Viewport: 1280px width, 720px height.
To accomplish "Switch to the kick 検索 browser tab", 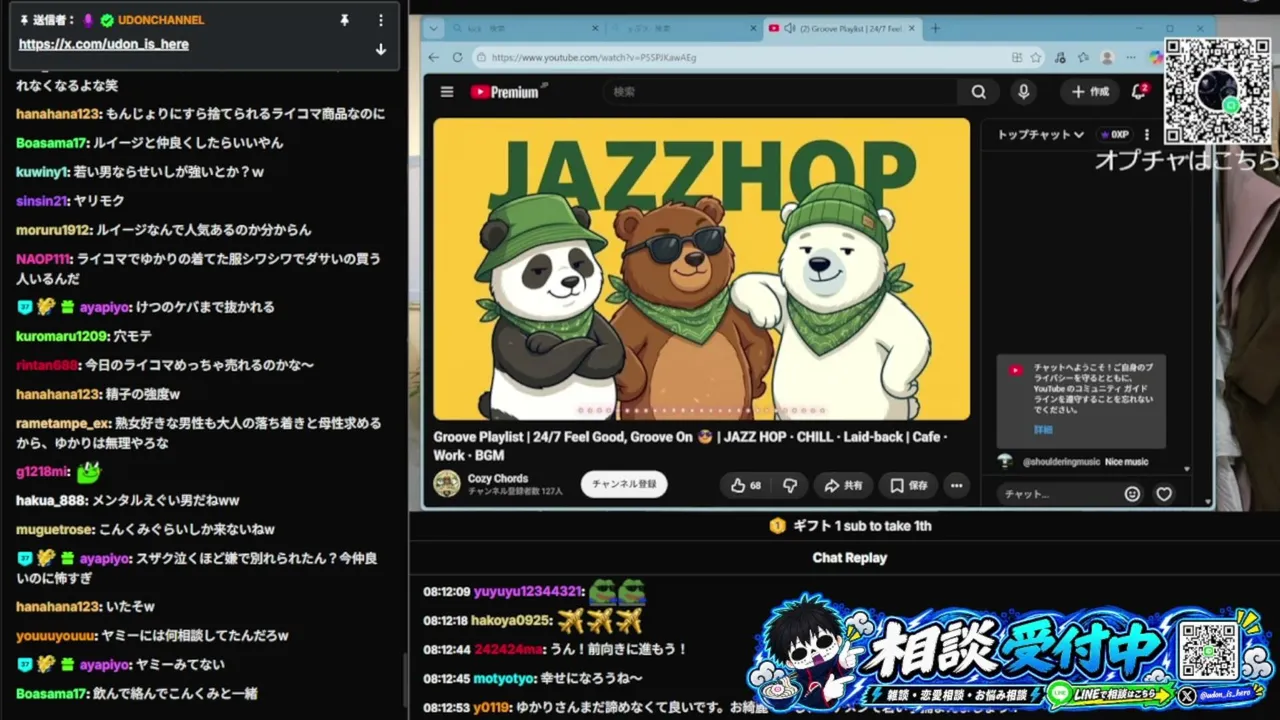I will click(x=525, y=29).
